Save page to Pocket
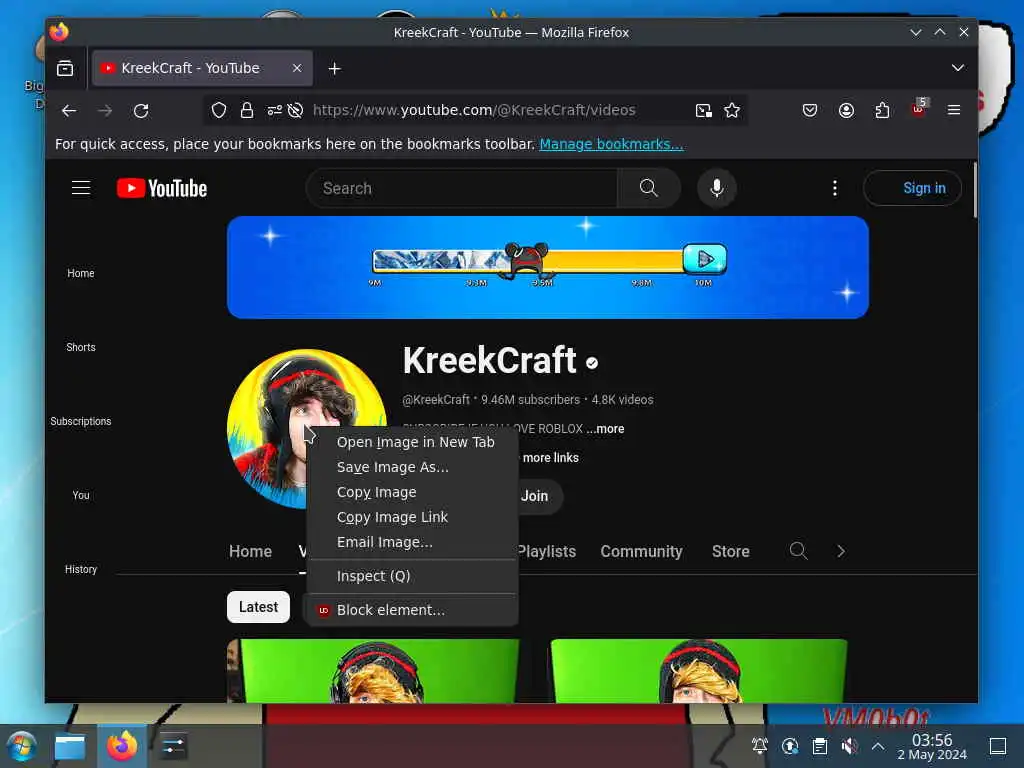The height and width of the screenshot is (768, 1024). pyautogui.click(x=810, y=110)
